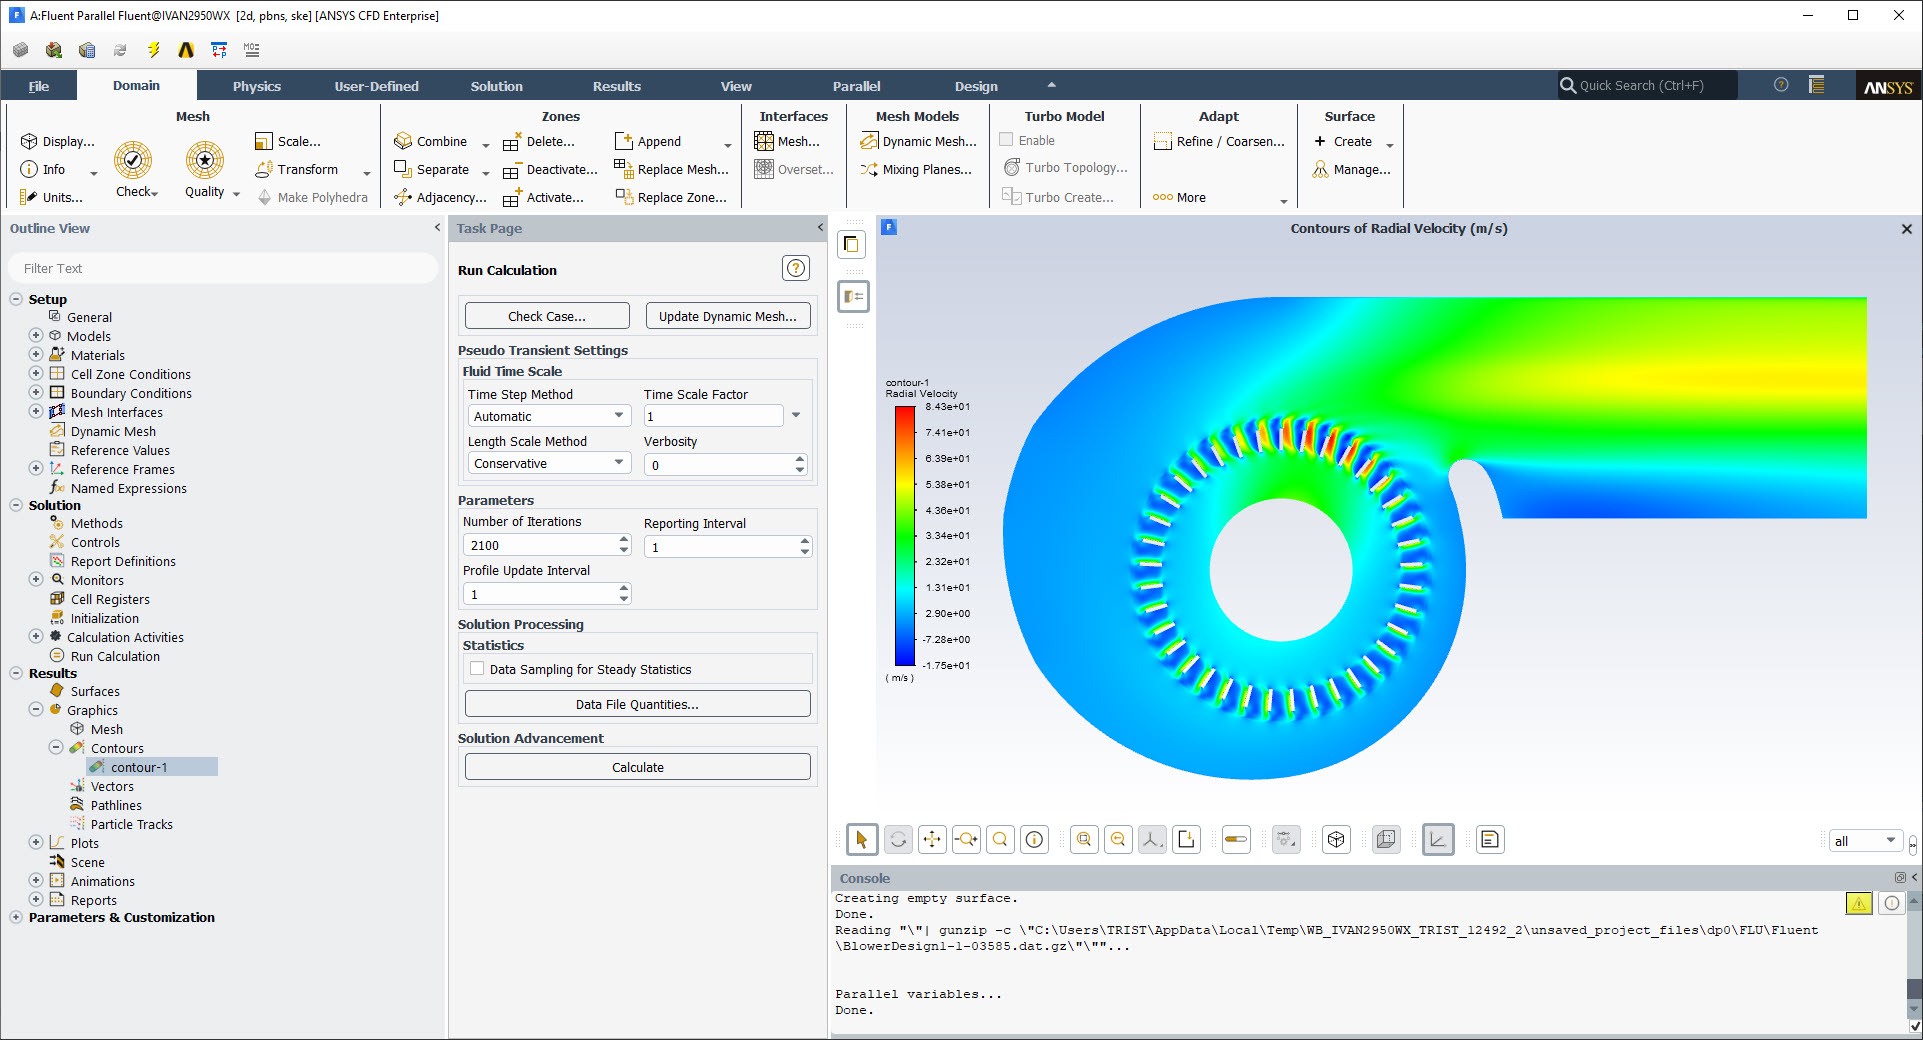The image size is (1923, 1040).
Task: Open mesh Display from the ribbon
Action: [x=58, y=141]
